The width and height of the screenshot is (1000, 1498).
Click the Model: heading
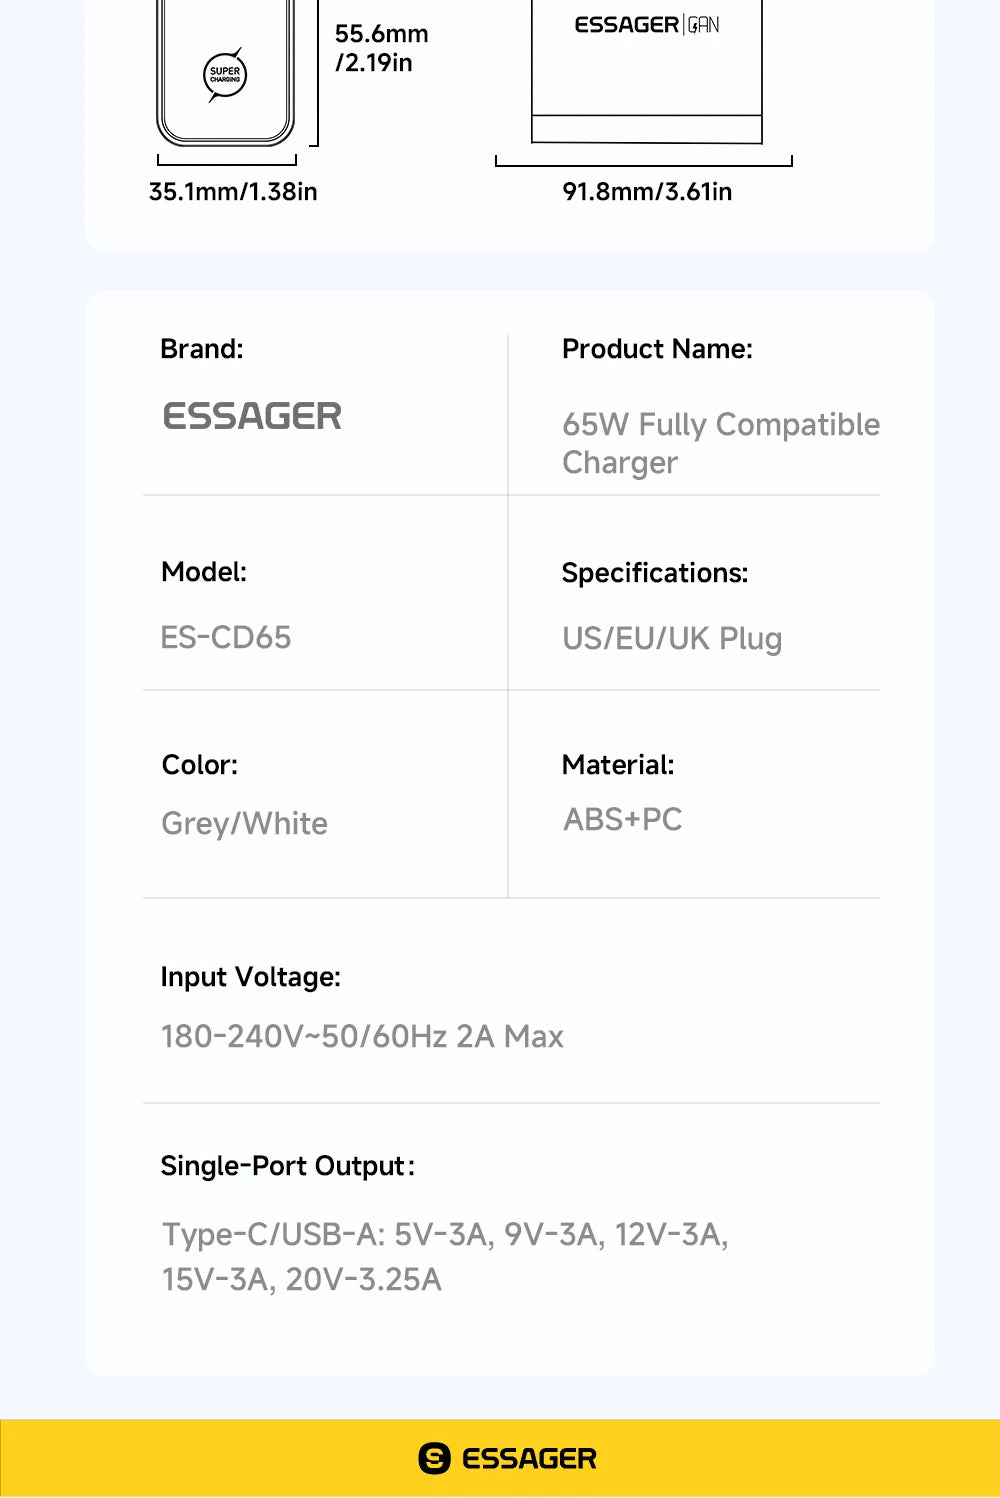204,572
